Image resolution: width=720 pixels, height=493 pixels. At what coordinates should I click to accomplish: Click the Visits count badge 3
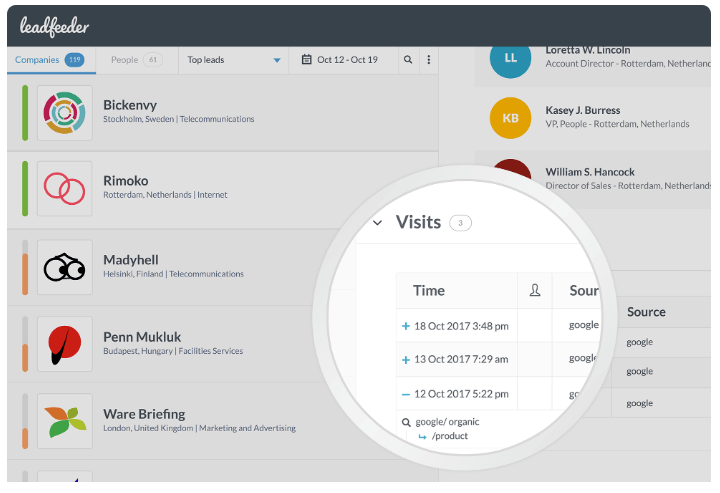click(460, 223)
